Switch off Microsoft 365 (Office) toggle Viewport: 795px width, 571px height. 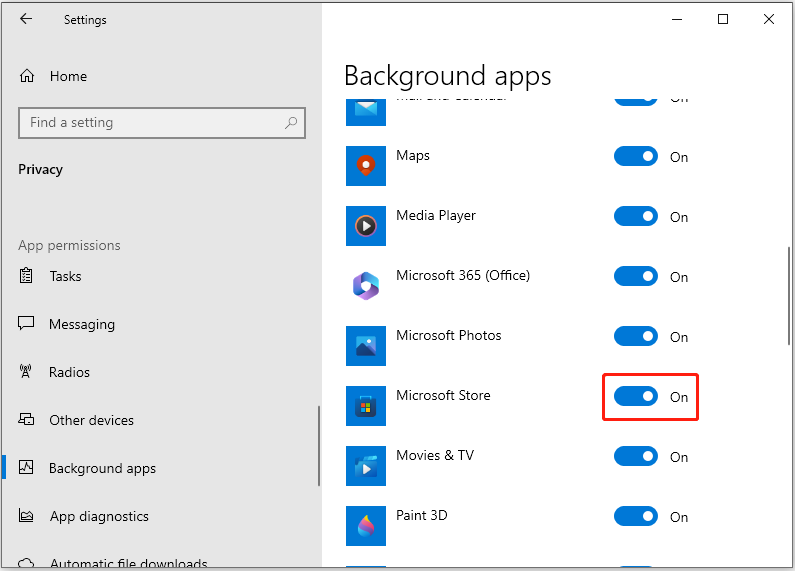click(636, 276)
